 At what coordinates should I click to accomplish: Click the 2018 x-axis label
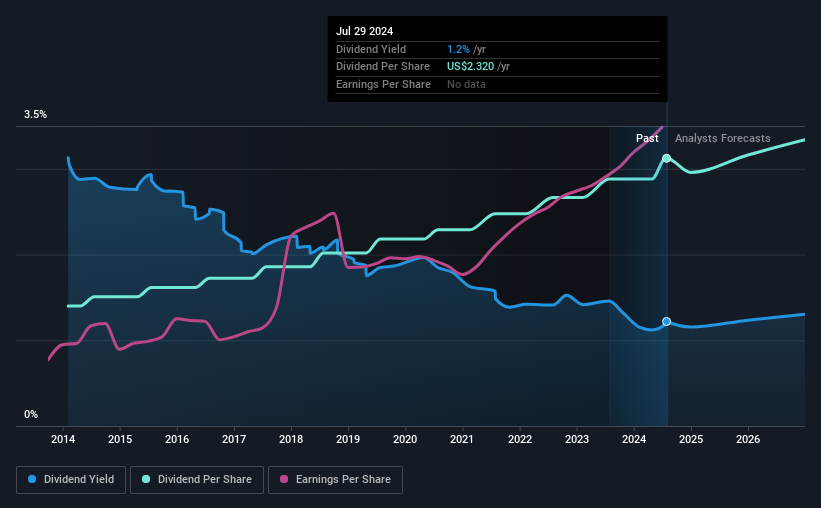coord(291,439)
